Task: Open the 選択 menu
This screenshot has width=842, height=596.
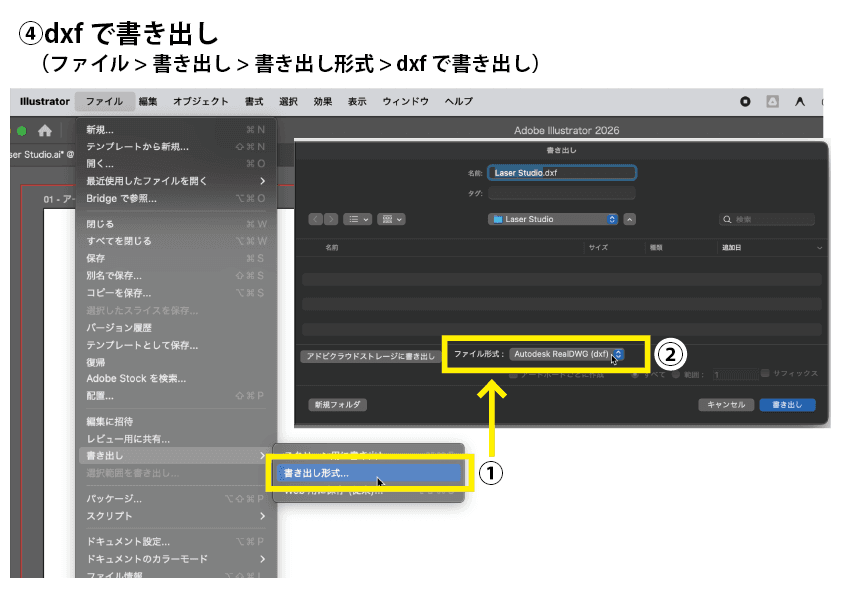Action: 288,101
